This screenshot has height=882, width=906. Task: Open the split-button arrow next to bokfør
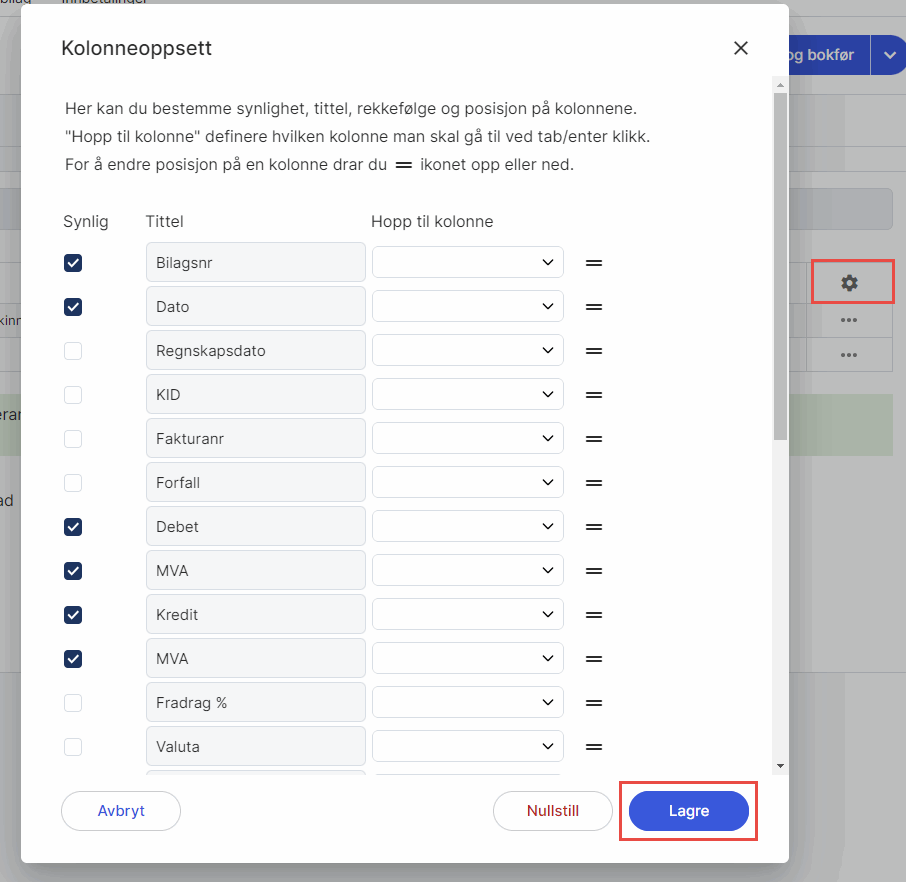pyautogui.click(x=888, y=55)
